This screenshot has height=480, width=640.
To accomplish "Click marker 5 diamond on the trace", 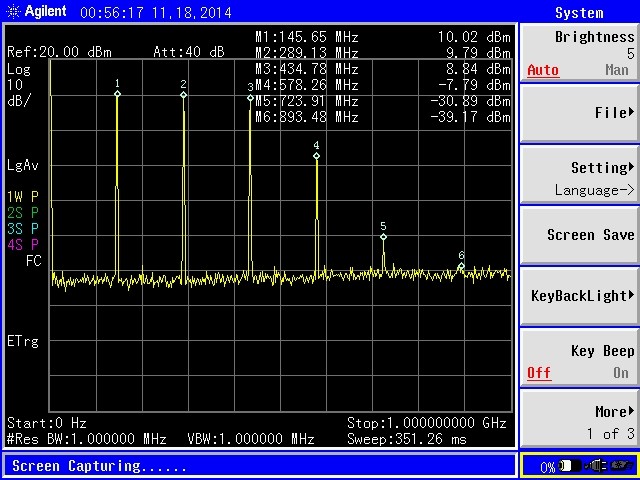I will pyautogui.click(x=383, y=237).
